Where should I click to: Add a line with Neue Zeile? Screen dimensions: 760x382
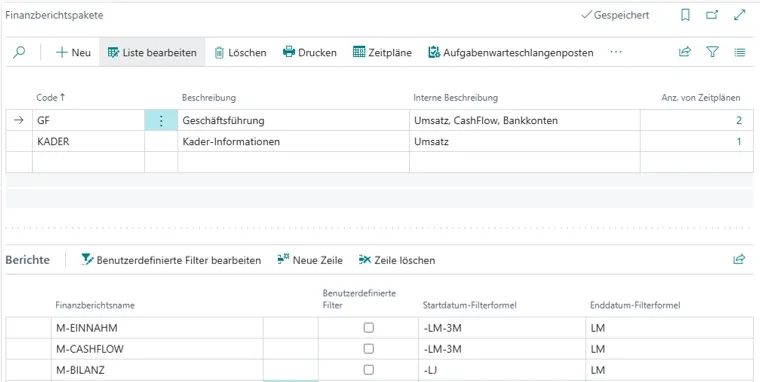(x=310, y=260)
